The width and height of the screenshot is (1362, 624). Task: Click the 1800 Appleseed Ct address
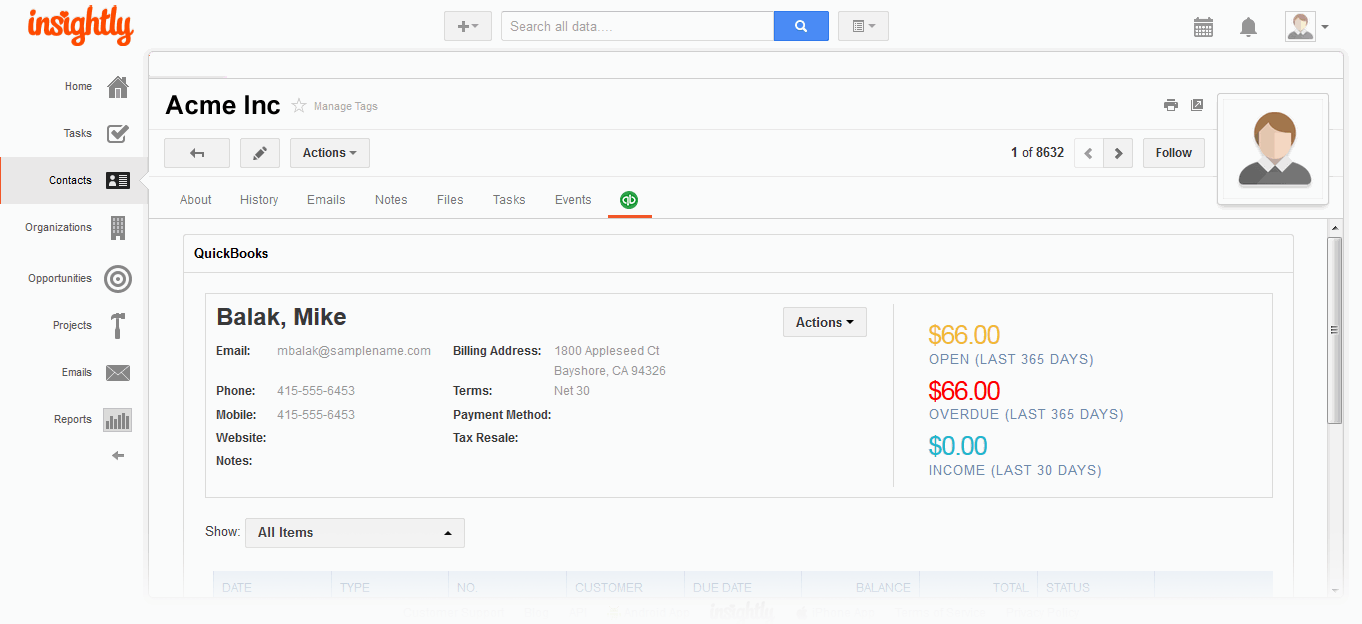pos(607,351)
